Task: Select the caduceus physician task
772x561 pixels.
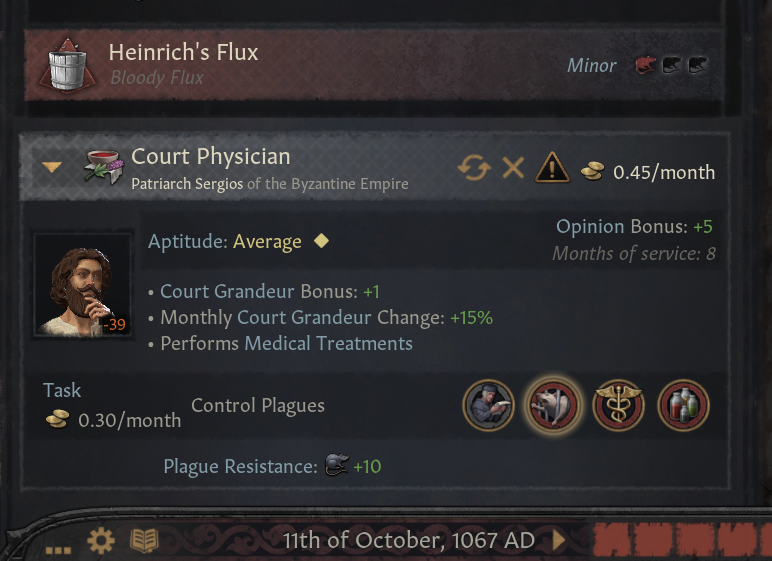Action: (x=618, y=406)
